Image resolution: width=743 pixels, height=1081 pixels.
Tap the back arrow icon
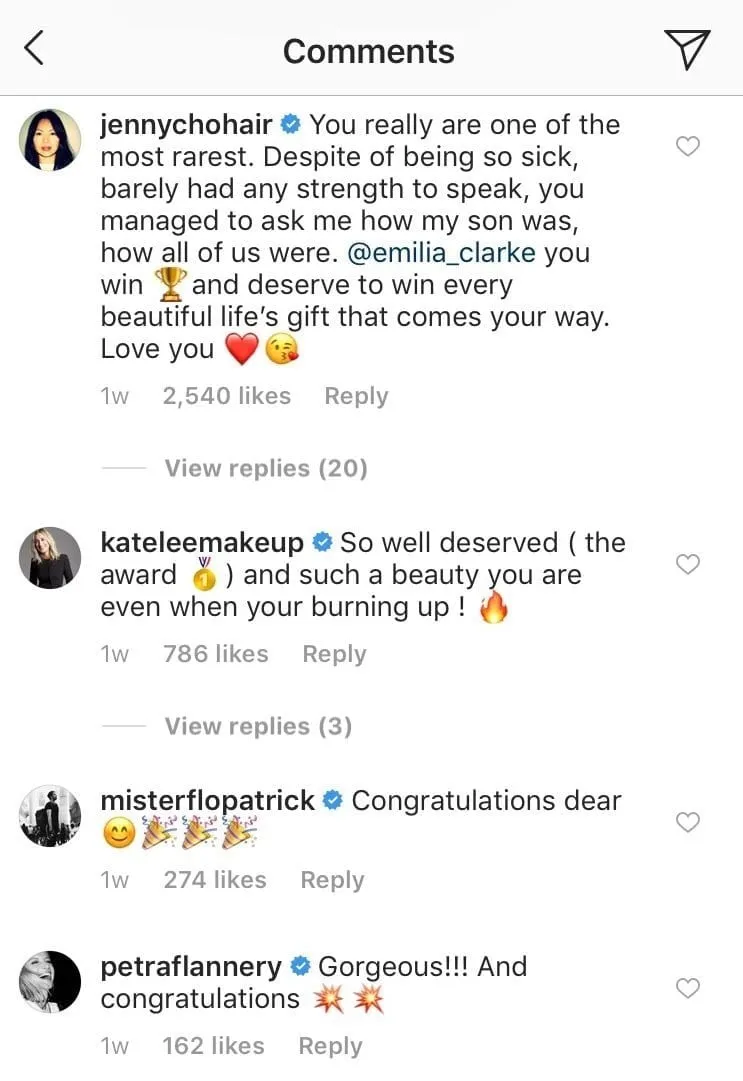click(34, 48)
